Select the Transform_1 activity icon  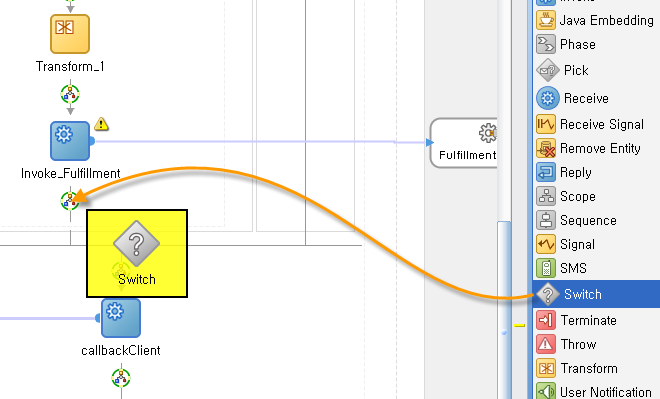point(70,34)
